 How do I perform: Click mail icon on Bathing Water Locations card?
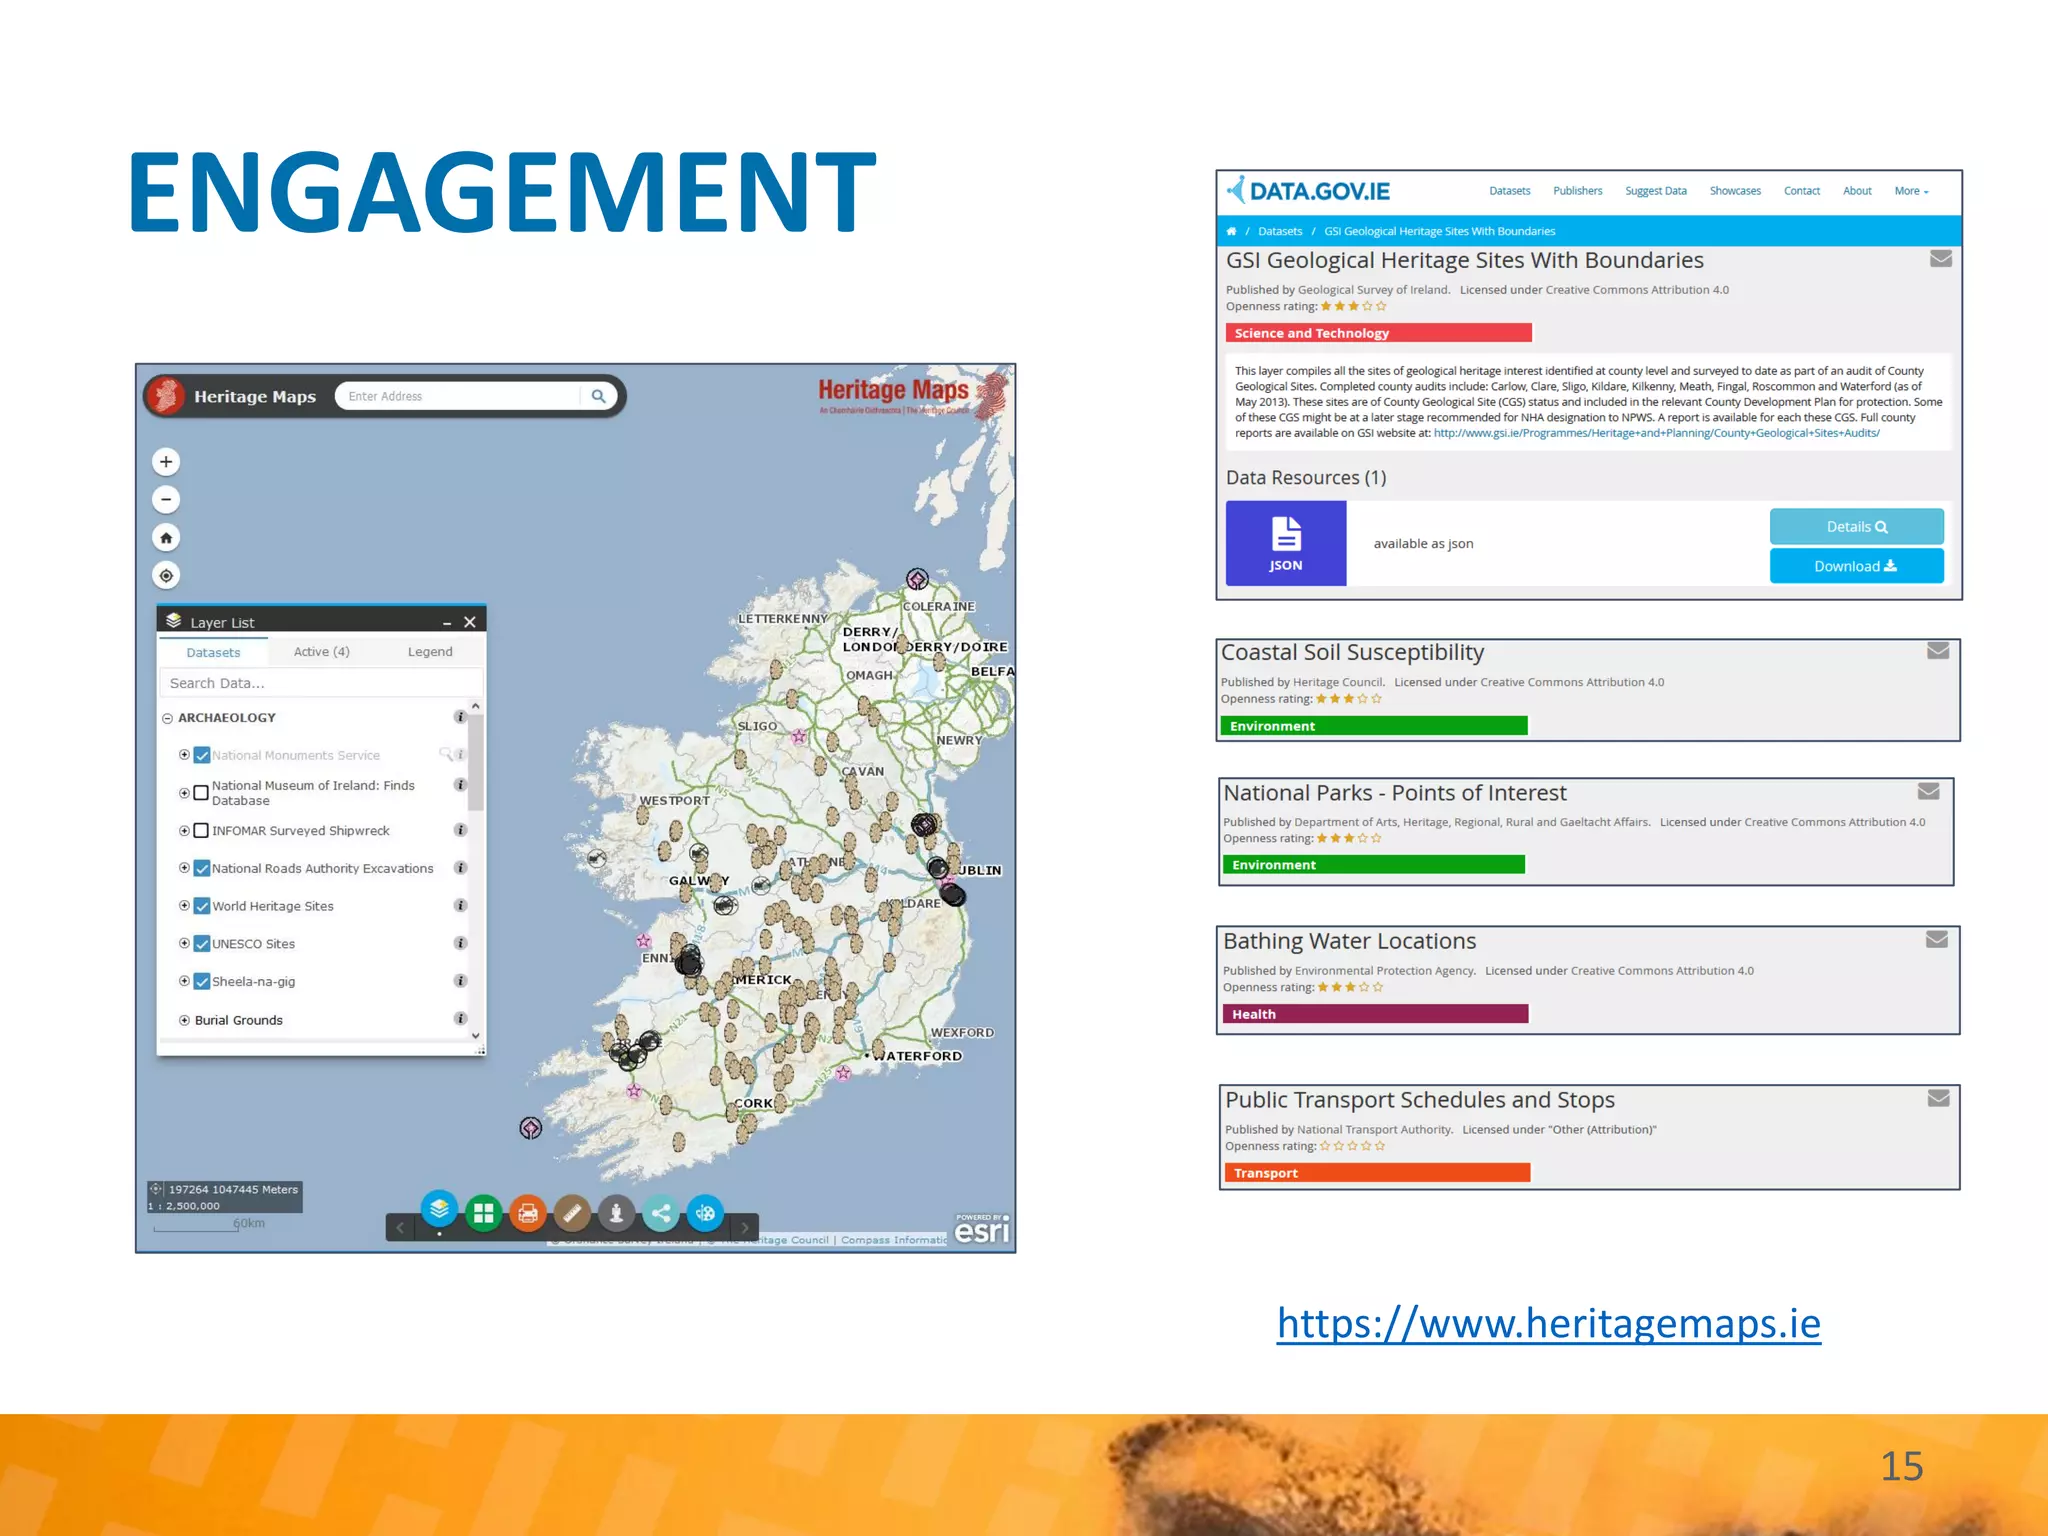pyautogui.click(x=1937, y=939)
